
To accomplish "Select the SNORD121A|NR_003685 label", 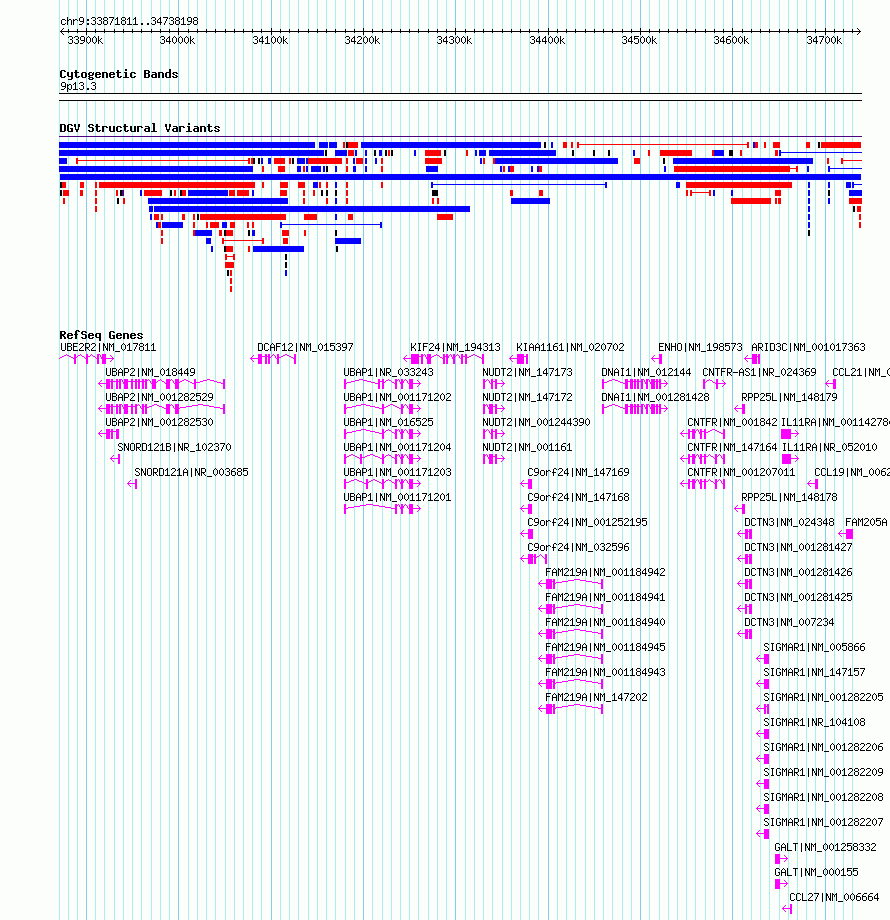I will (191, 472).
